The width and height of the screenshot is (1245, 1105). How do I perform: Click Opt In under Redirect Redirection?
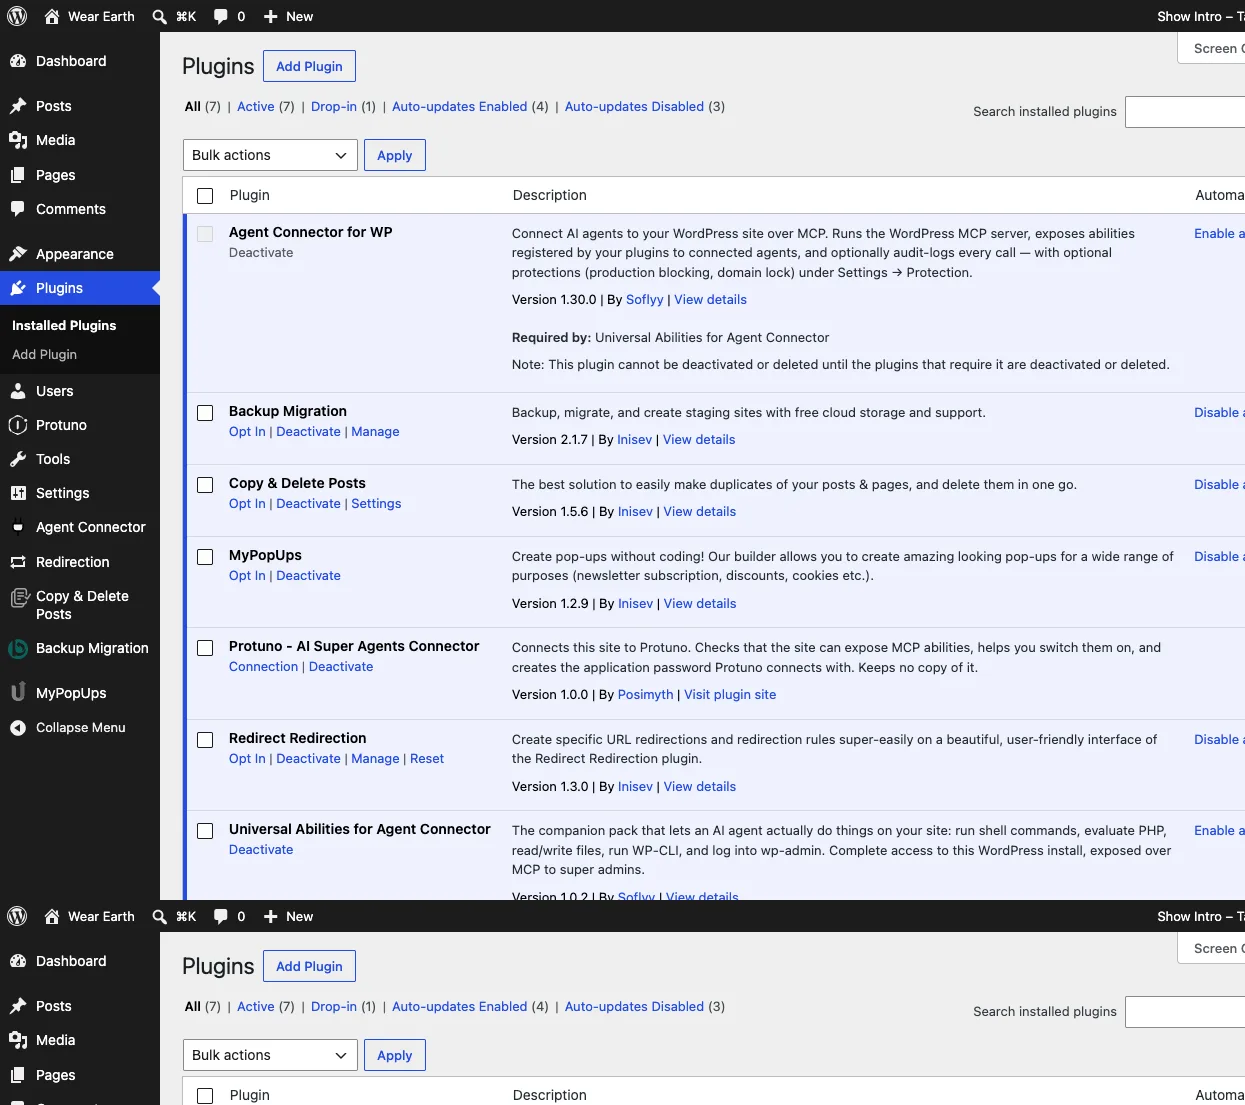247,758
